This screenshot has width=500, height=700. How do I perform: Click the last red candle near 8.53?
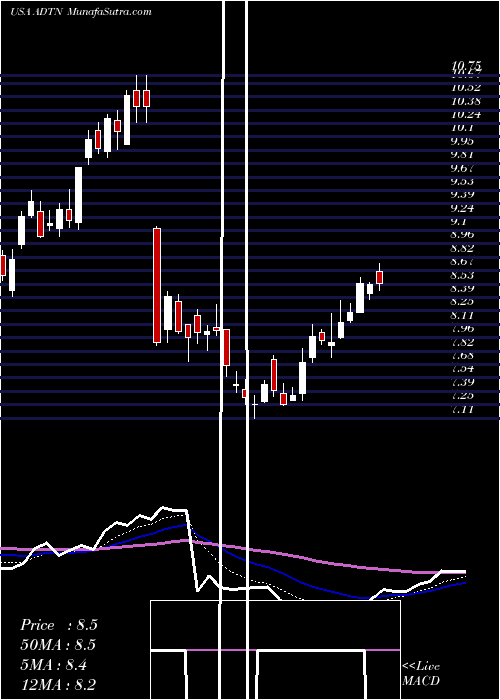(379, 277)
